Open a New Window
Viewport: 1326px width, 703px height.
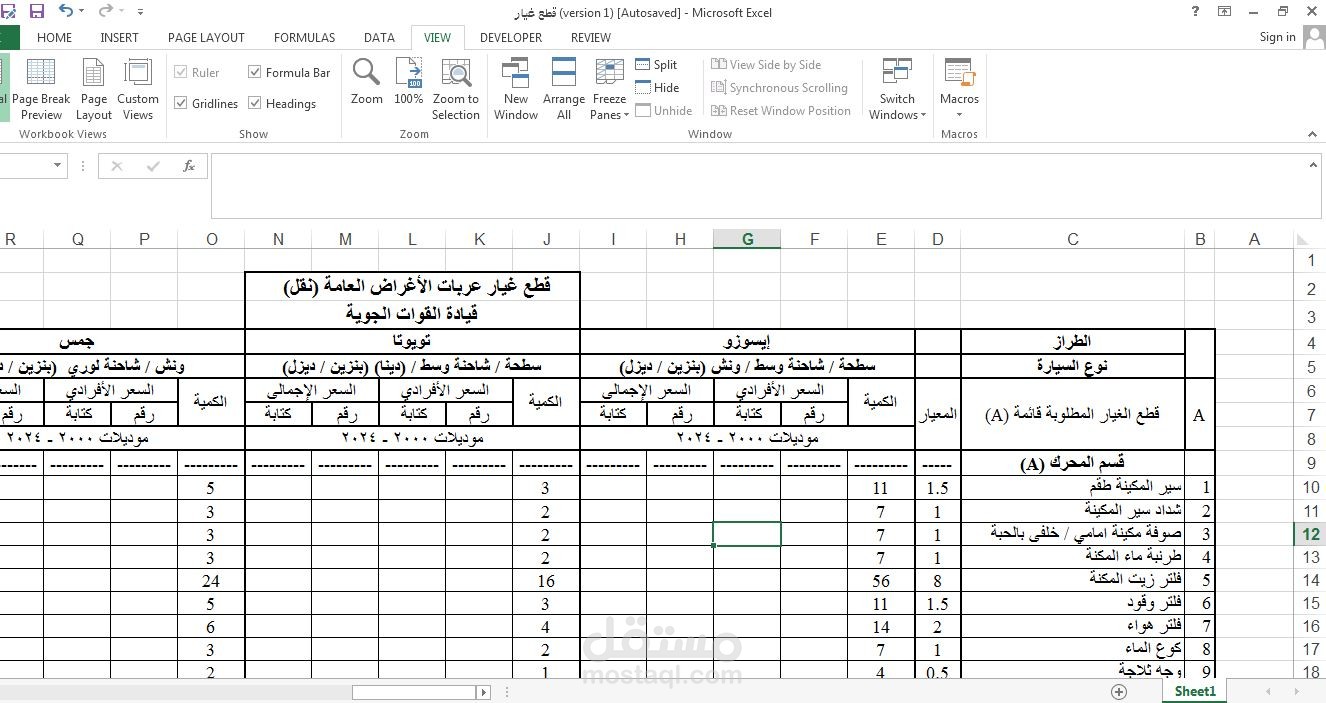[x=516, y=89]
